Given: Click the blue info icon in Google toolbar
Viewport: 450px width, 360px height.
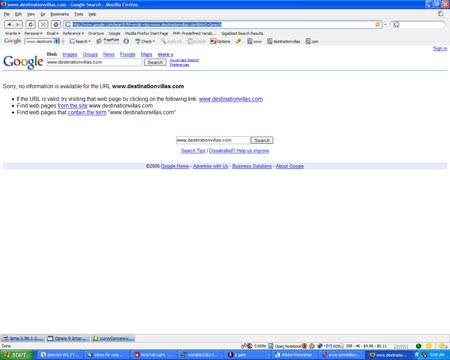Looking at the screenshot, I should 126,41.
